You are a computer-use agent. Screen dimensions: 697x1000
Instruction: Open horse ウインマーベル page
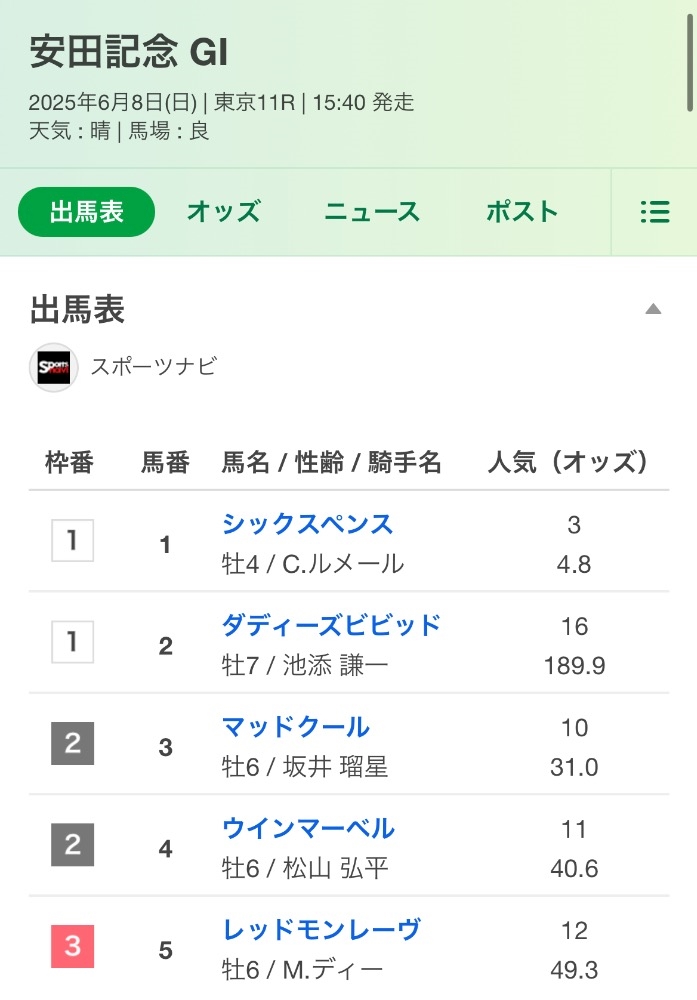[x=308, y=828]
